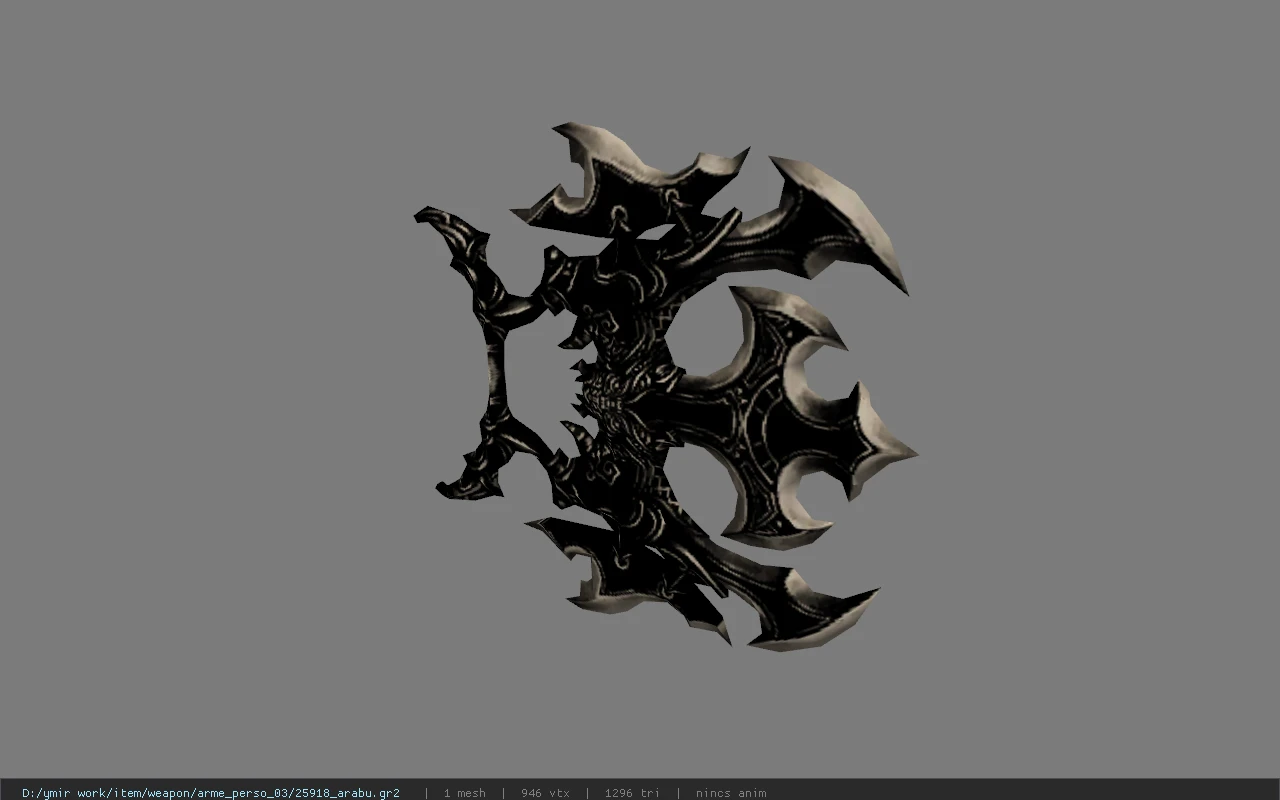Click the bottom spiked blade of the weapon

[630, 575]
